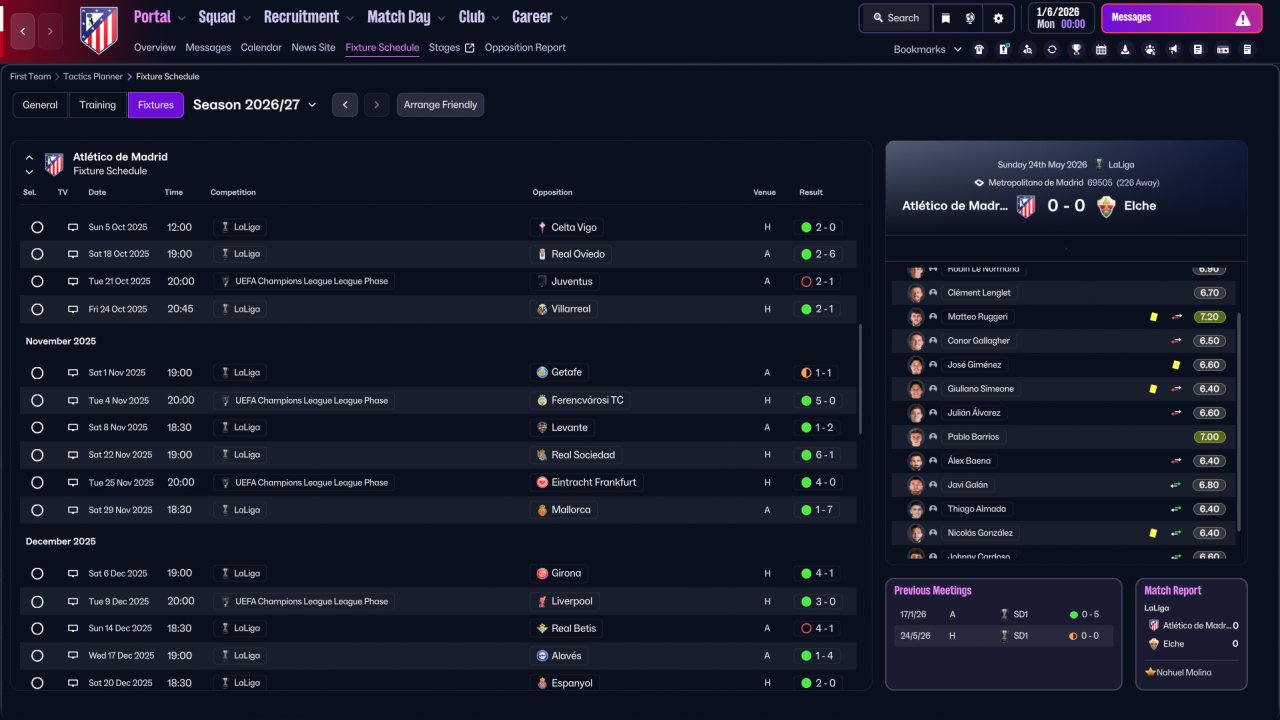Open the bookmark icon beside Search
1280x720 pixels.
945,18
